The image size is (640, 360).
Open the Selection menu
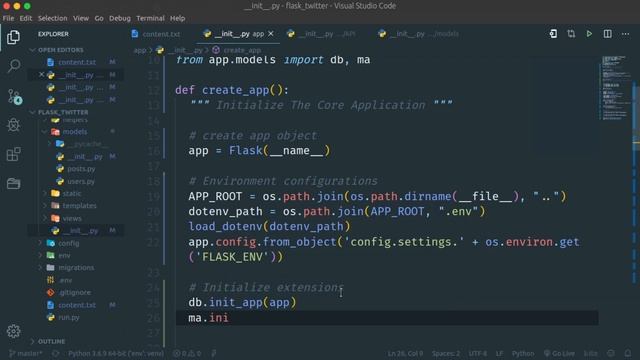click(x=52, y=18)
